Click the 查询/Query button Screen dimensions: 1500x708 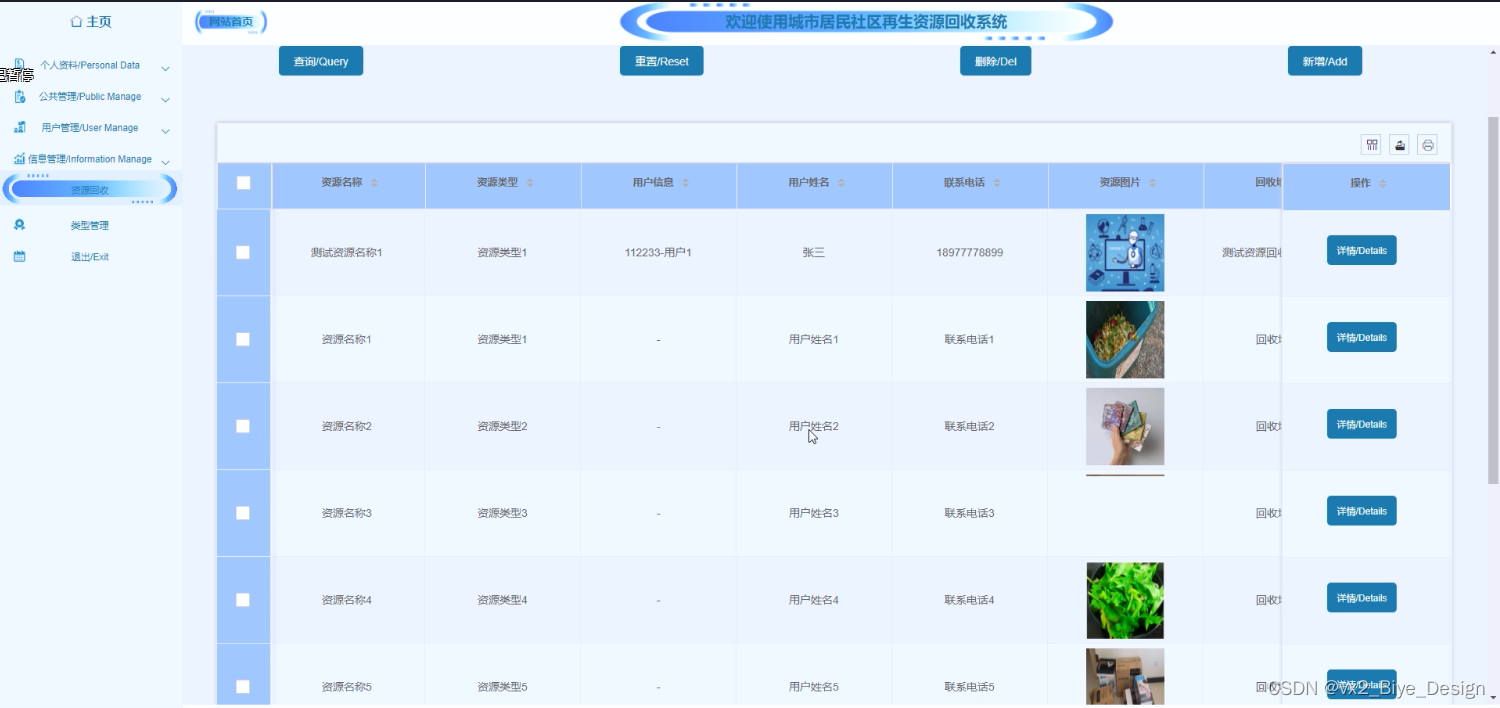[x=321, y=61]
